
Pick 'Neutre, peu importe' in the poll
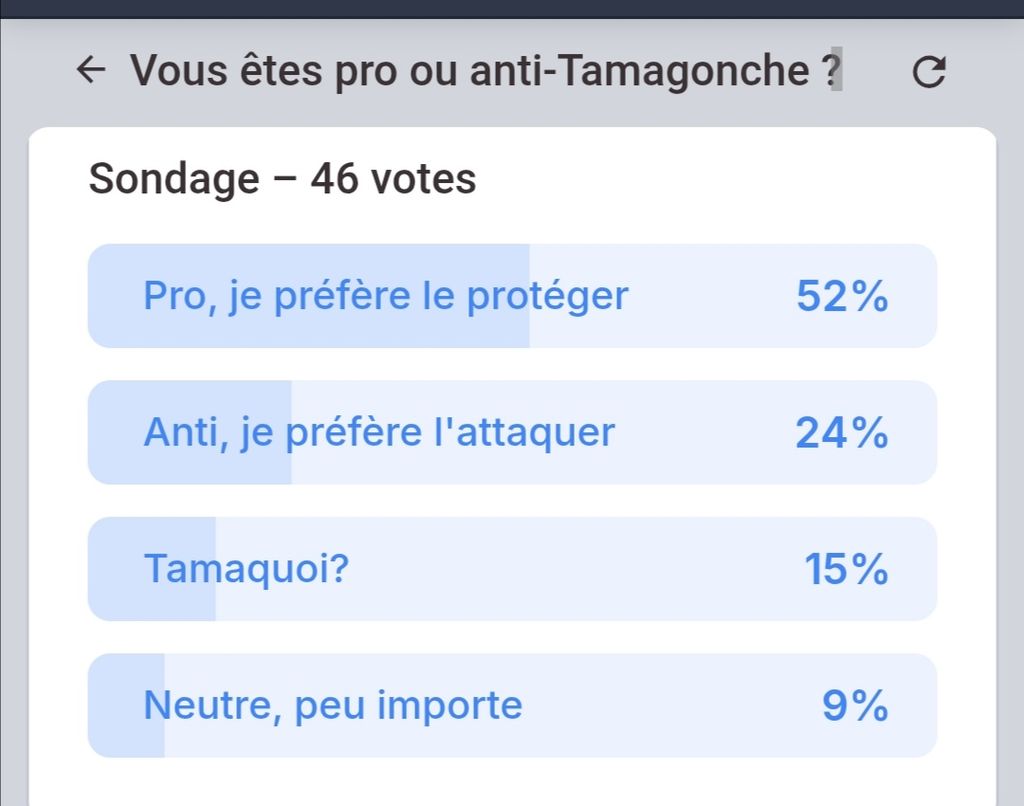coord(333,705)
